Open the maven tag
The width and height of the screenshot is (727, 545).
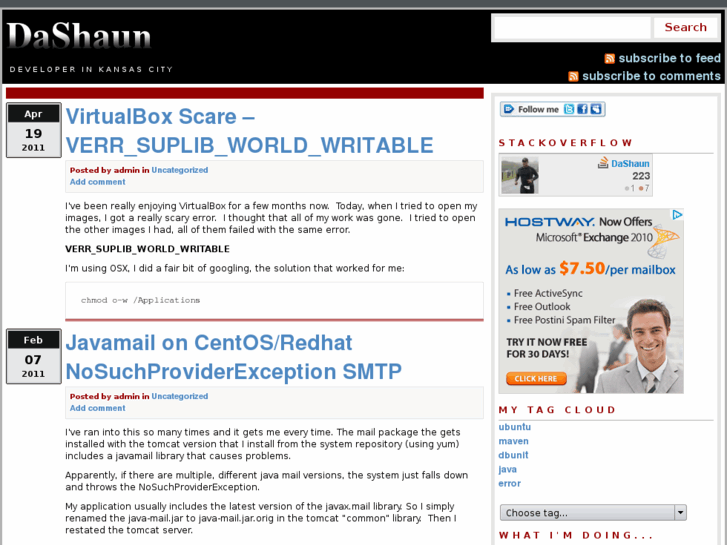[x=513, y=441]
